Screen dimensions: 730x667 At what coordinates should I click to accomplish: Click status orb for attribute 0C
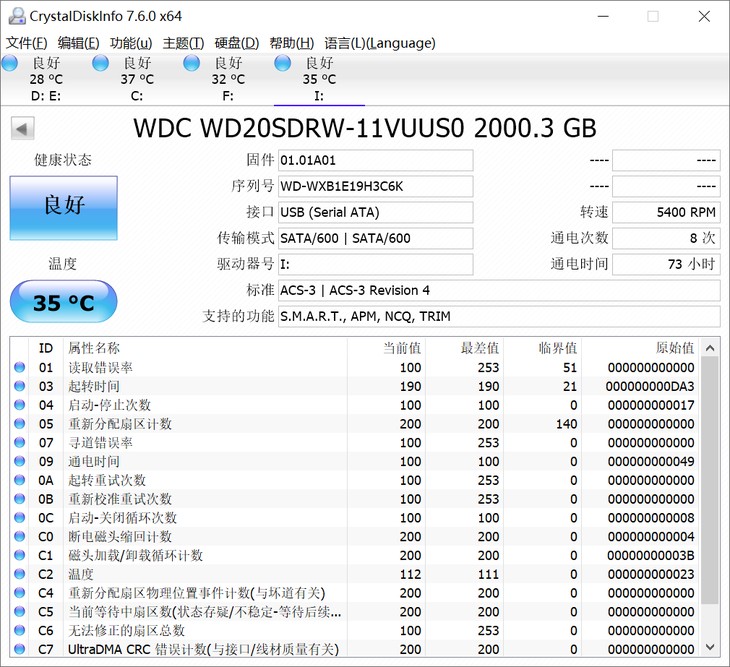(20, 518)
